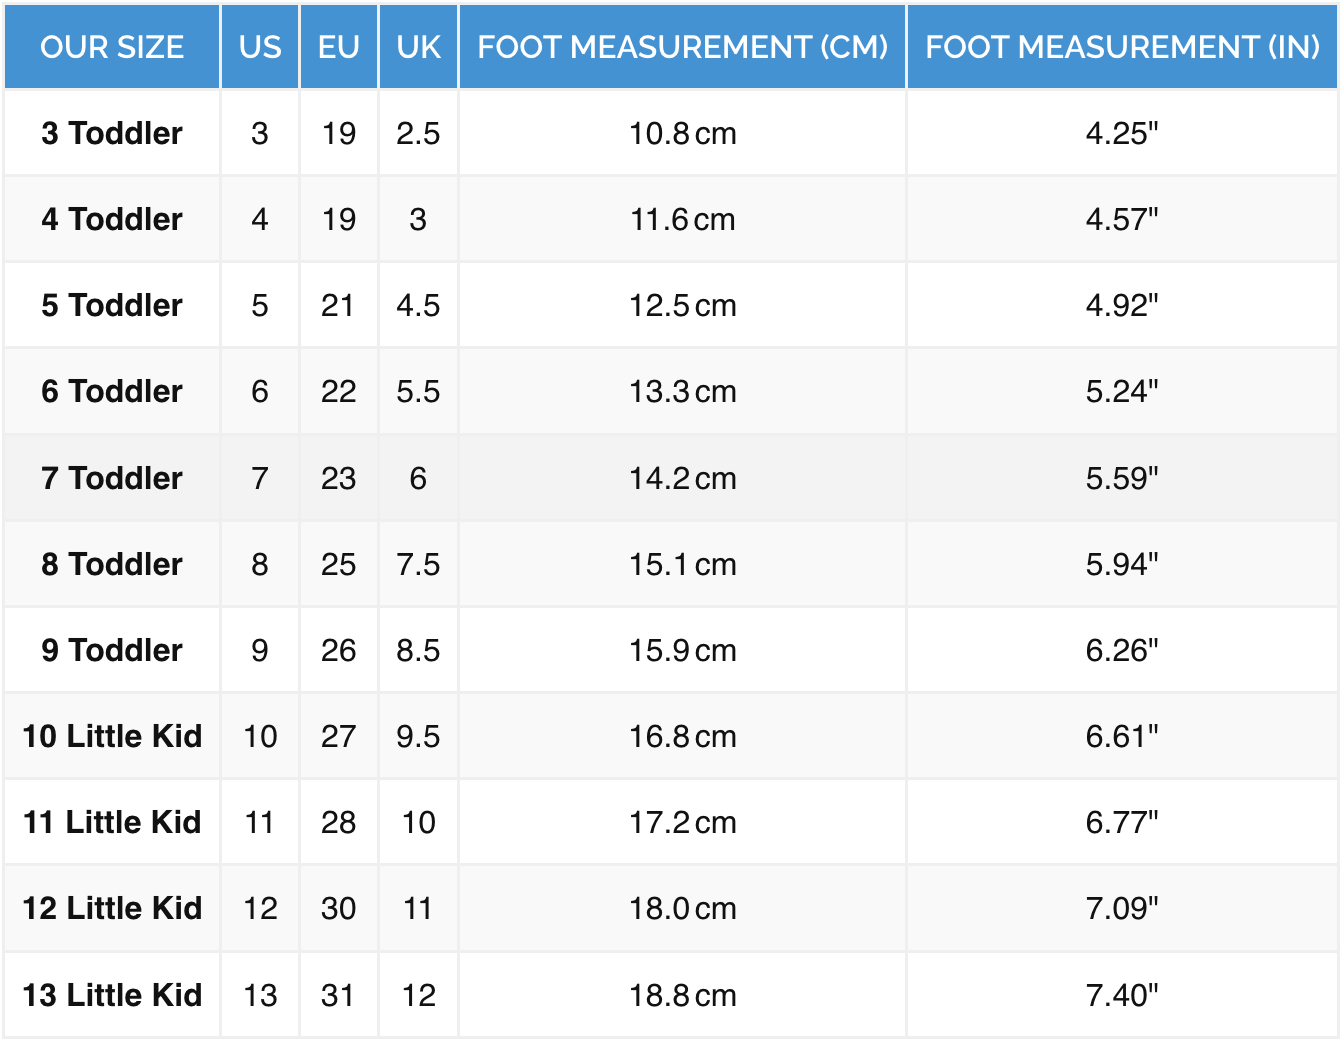Image resolution: width=1342 pixels, height=1042 pixels.
Task: Click UK size 9.5 cell
Action: [418, 736]
